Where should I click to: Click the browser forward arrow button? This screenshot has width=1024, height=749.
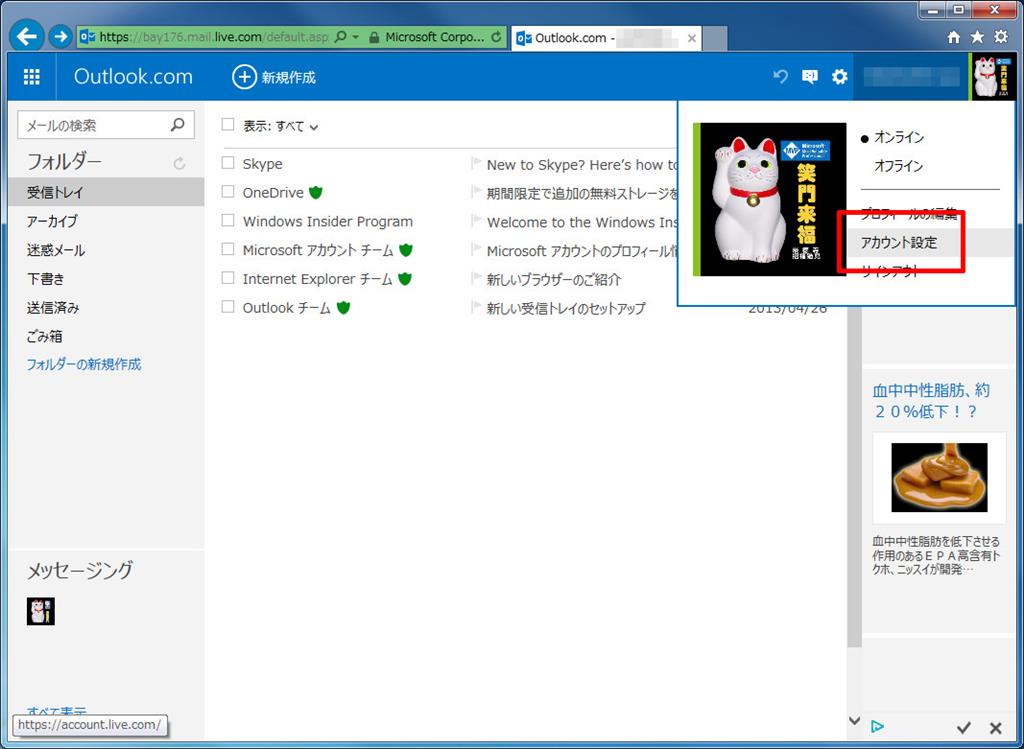tap(61, 37)
